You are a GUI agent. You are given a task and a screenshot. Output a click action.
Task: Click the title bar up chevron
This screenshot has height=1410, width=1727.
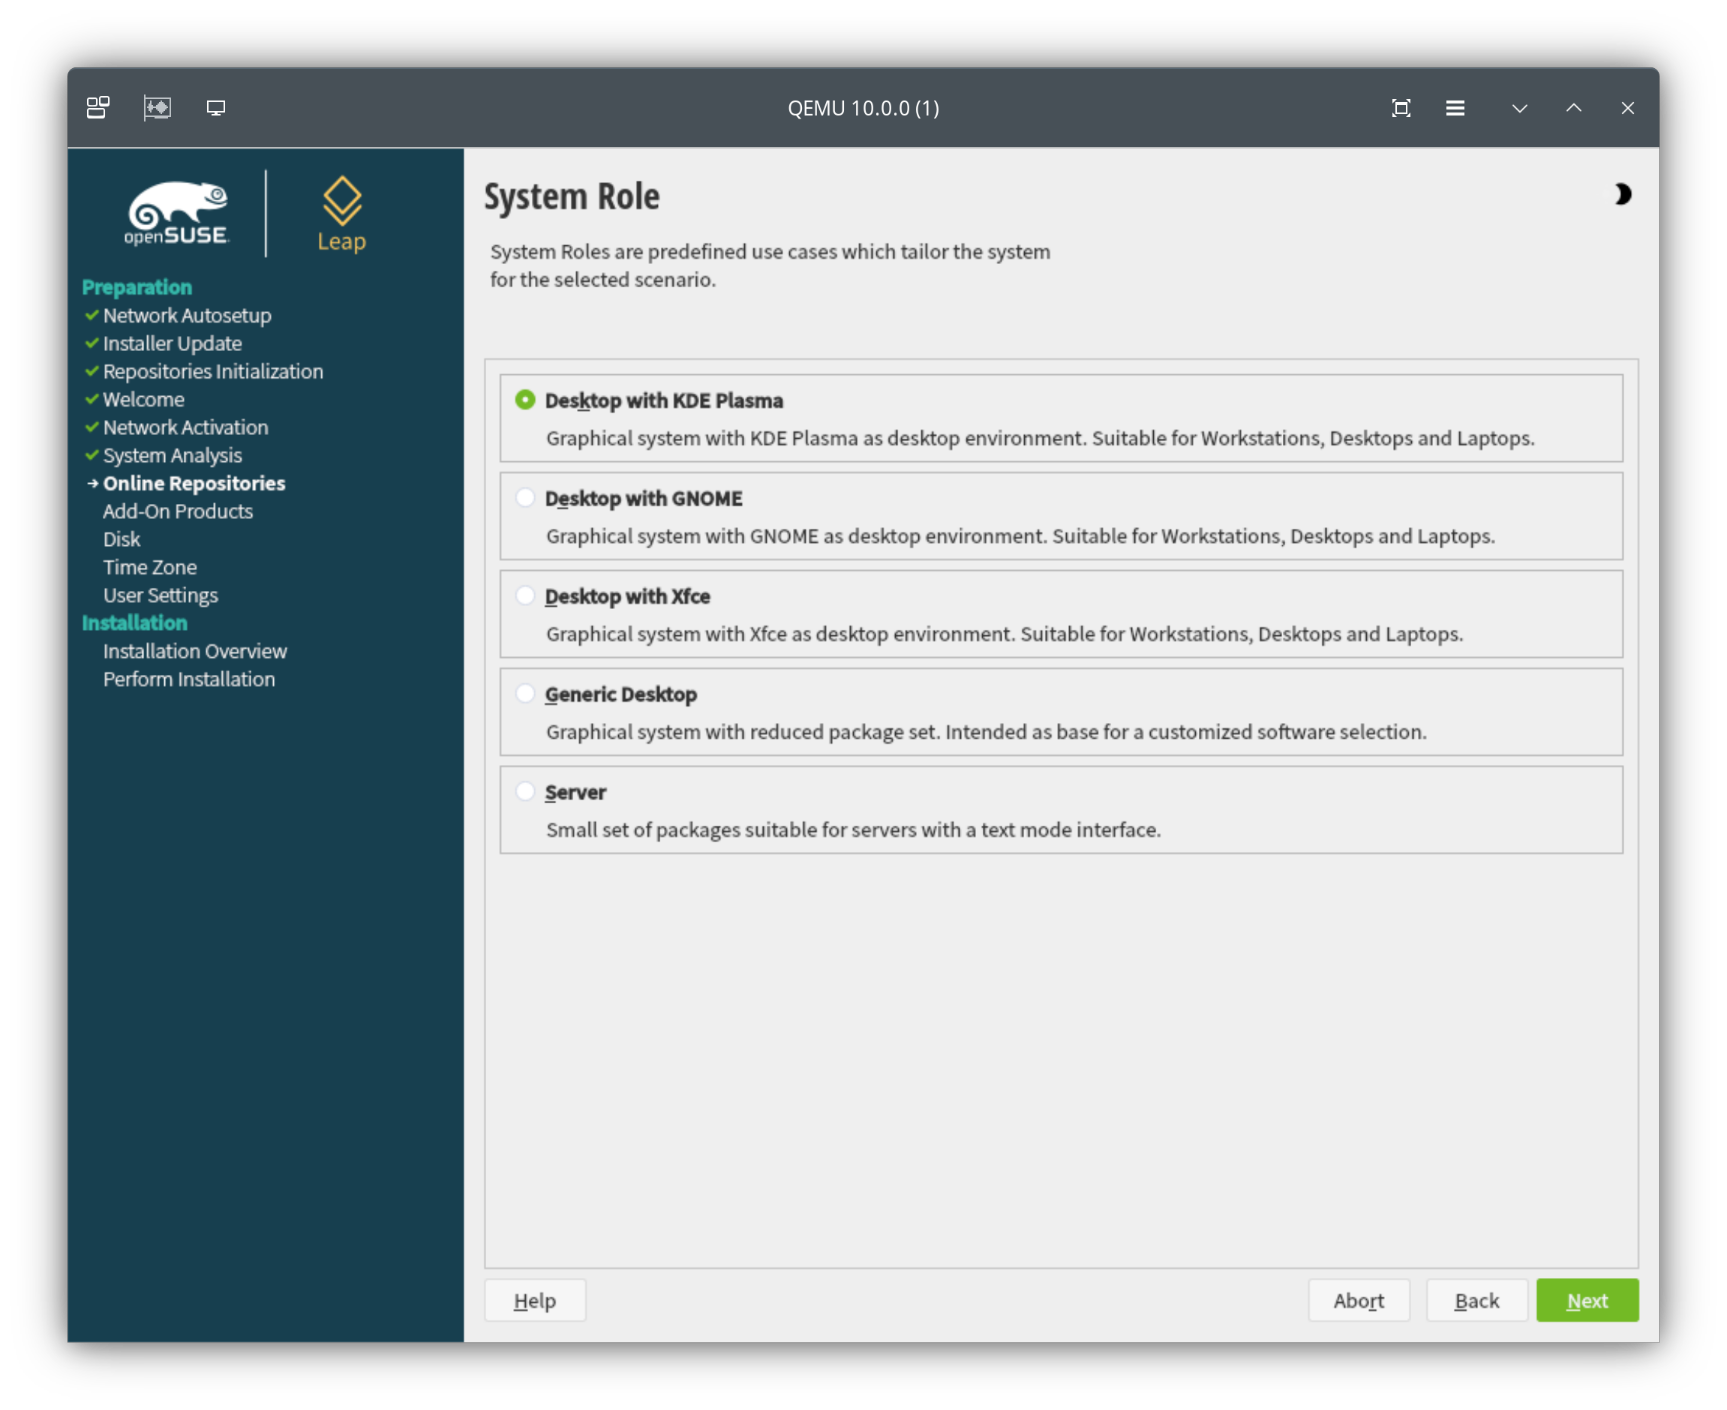[1572, 107]
